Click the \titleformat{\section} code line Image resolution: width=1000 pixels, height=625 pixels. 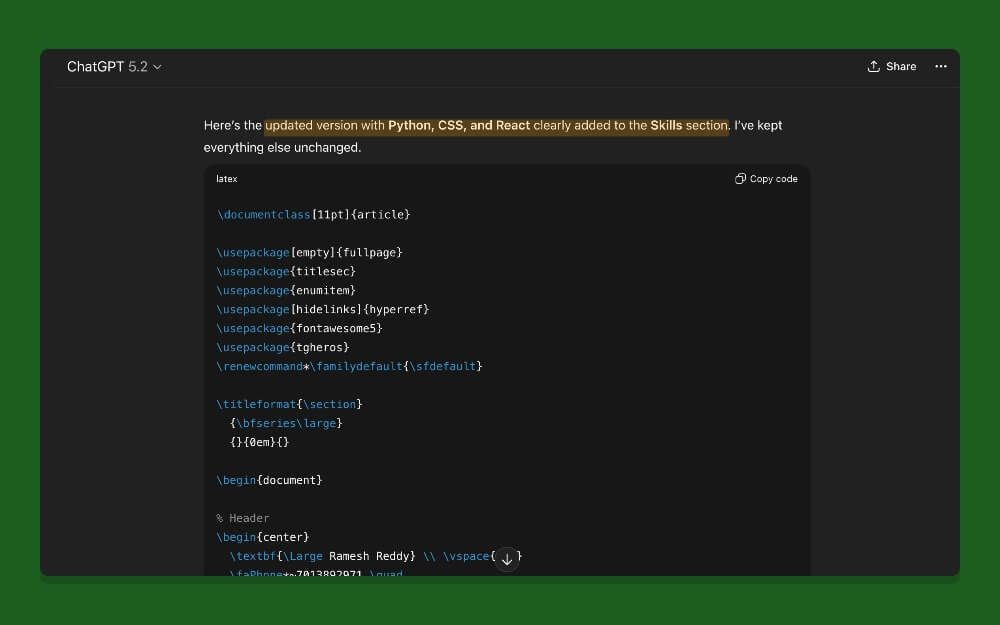(x=289, y=404)
